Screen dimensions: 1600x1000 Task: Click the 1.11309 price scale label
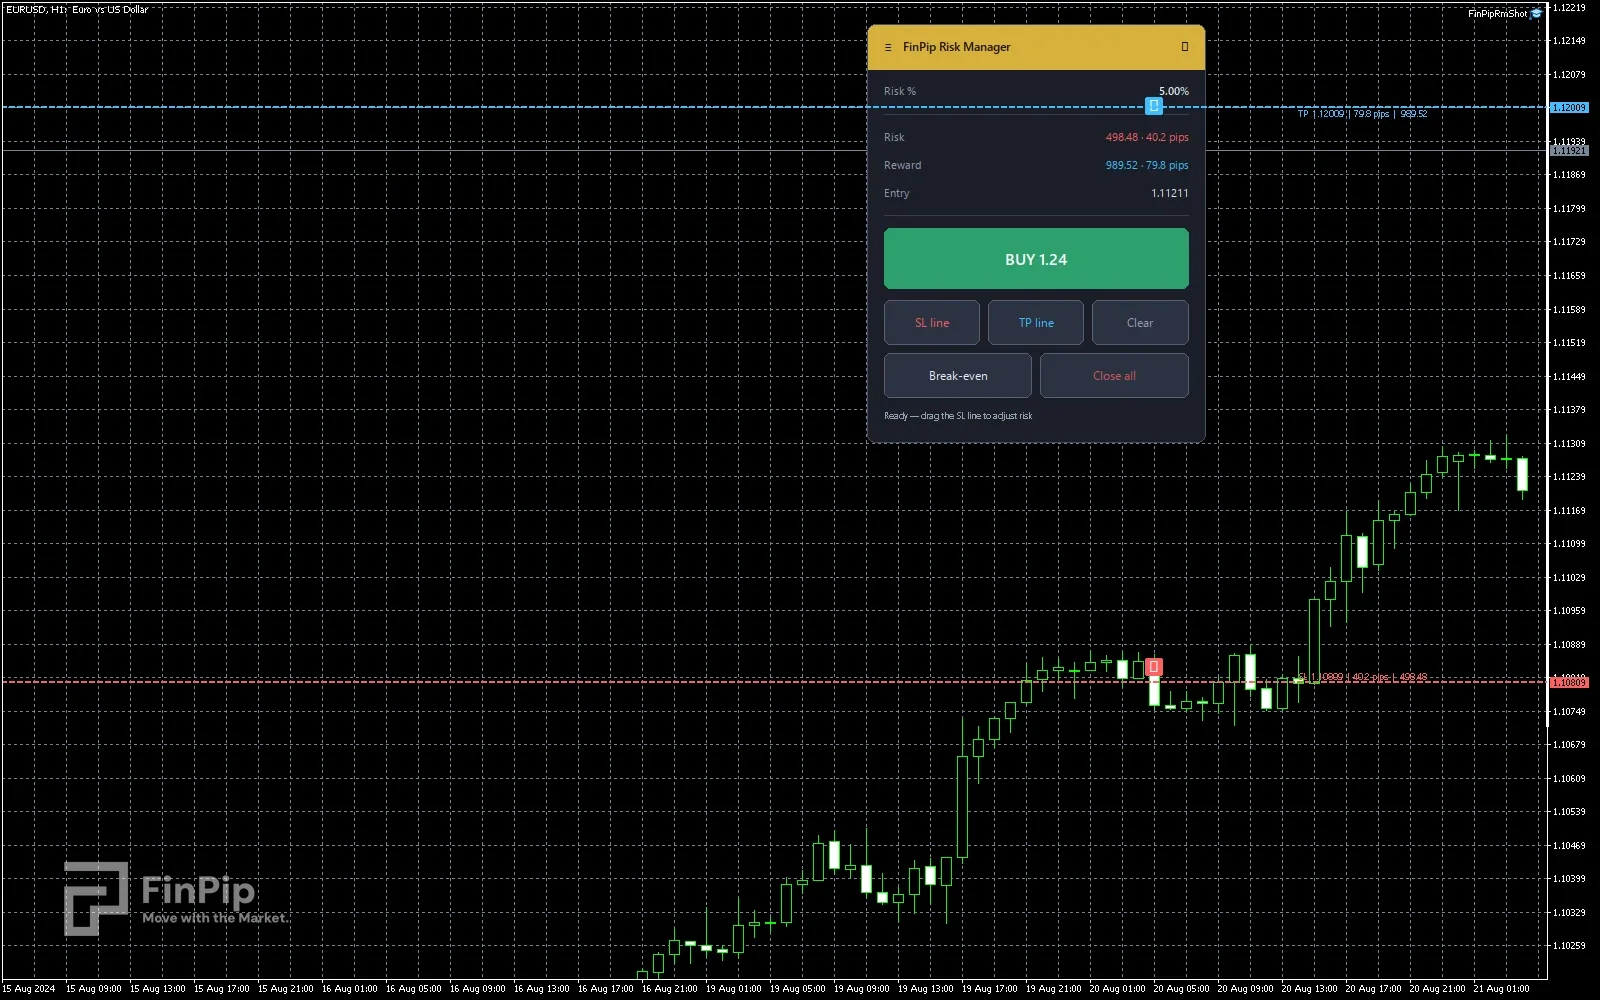click(x=1569, y=443)
